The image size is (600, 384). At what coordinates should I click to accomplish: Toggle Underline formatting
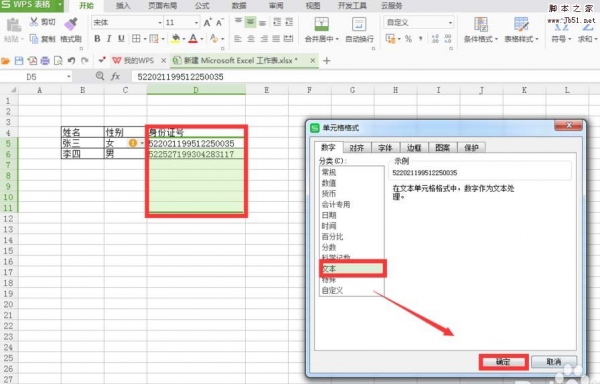(121, 39)
